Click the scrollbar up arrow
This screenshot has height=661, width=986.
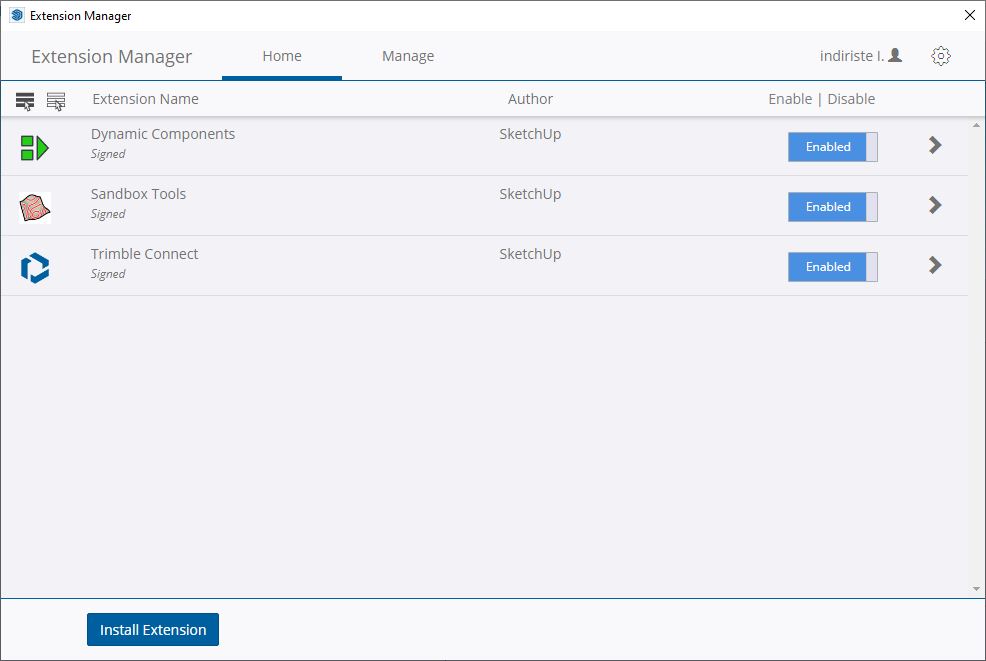(976, 125)
